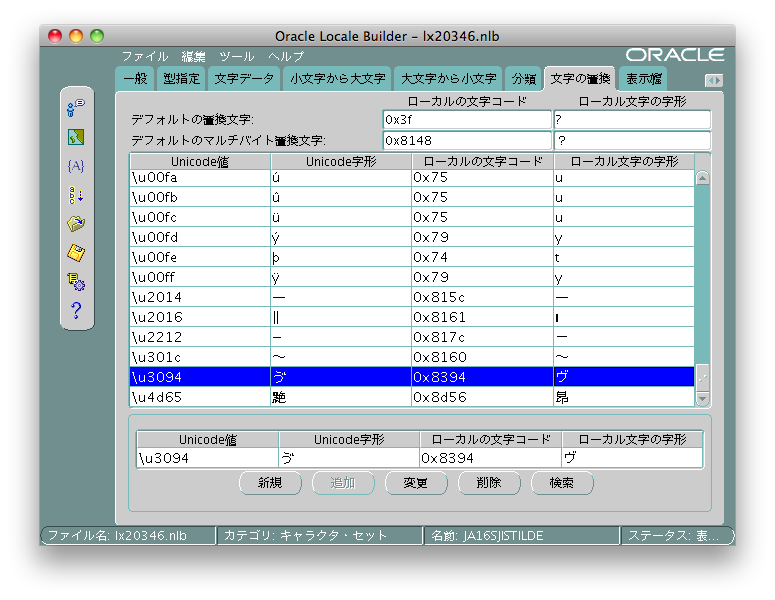Click the ローカル文字の字形 header in upper table
The image size is (775, 600).
pyautogui.click(x=624, y=162)
